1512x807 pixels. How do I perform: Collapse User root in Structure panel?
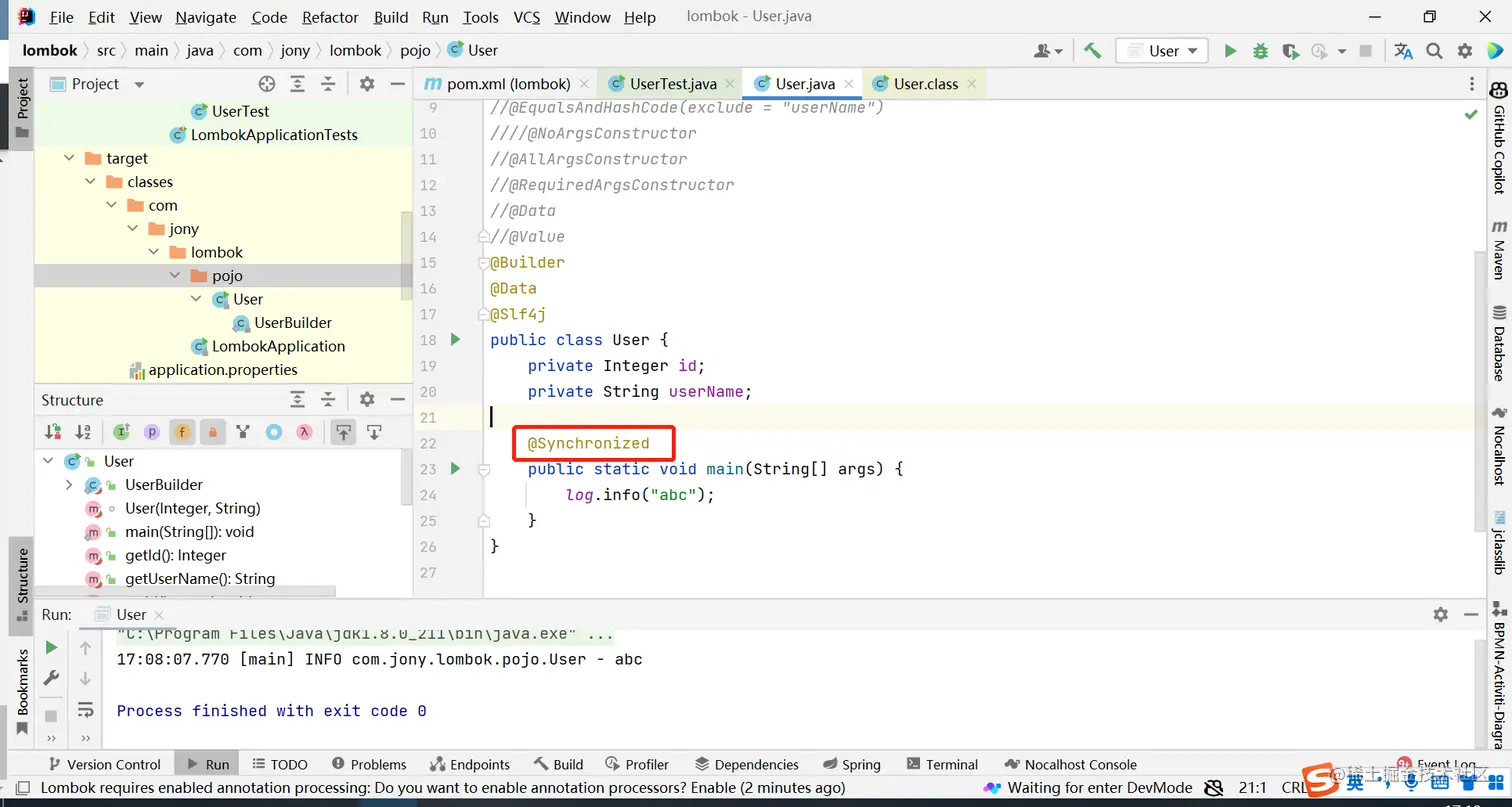pyautogui.click(x=47, y=461)
